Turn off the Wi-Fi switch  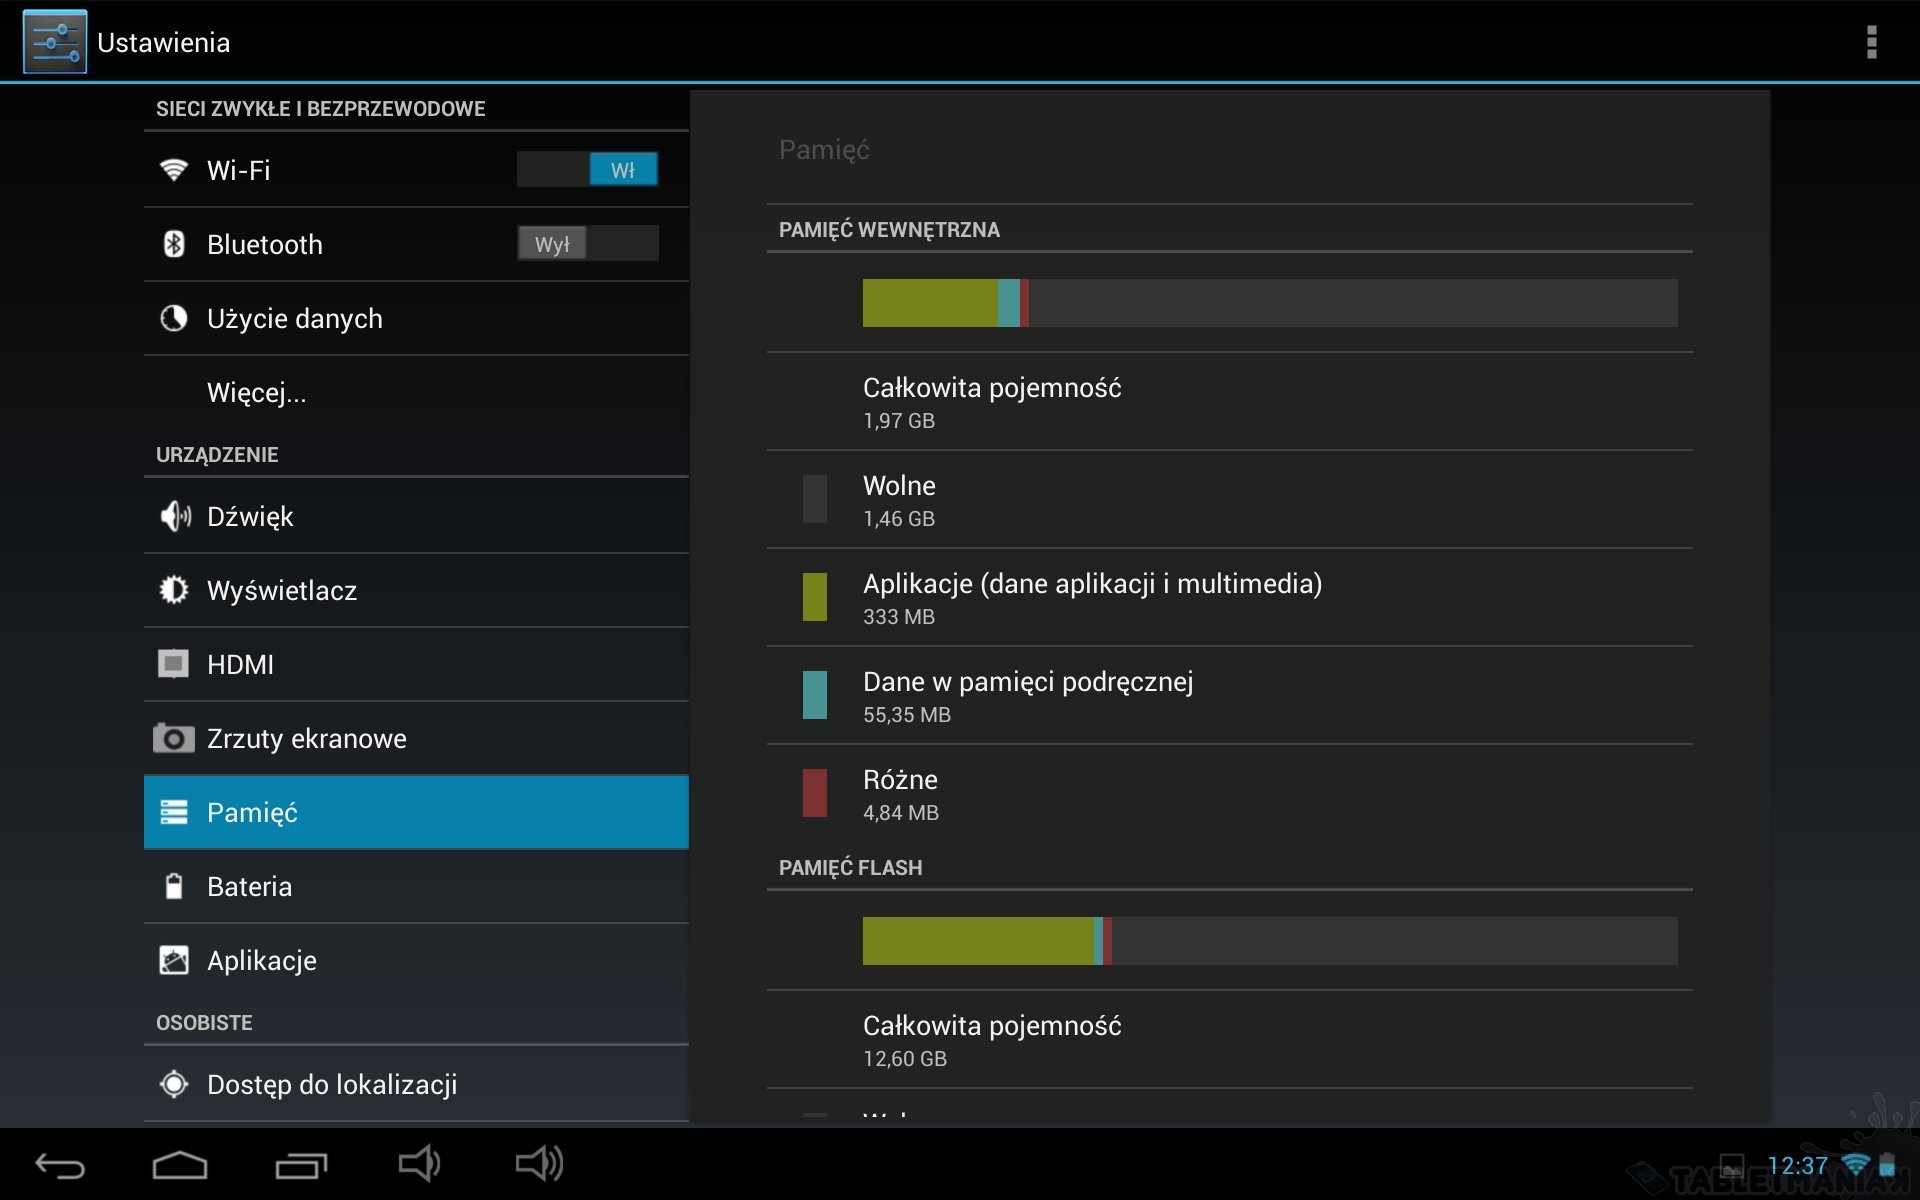[x=587, y=170]
